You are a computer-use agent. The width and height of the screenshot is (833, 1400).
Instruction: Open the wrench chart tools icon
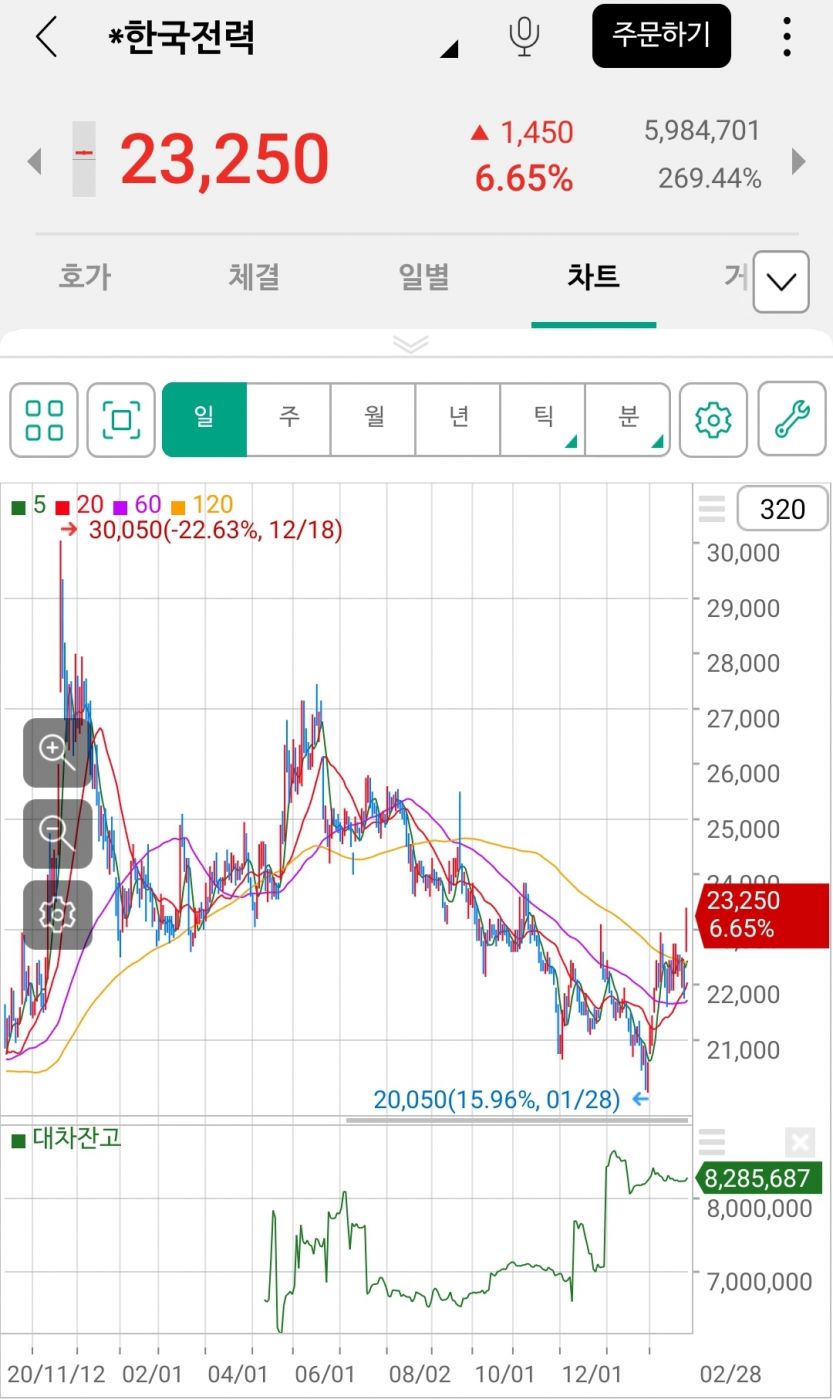click(792, 420)
